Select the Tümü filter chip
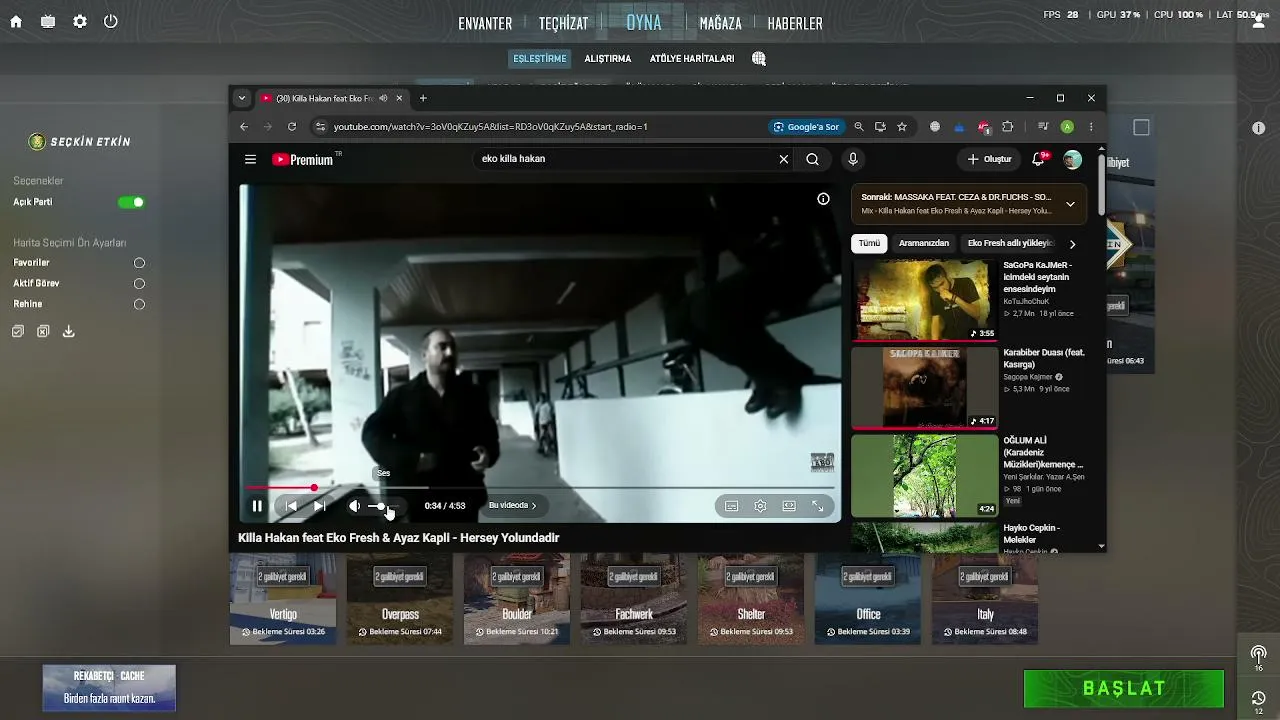Screen dimensions: 1280x720 pos(869,243)
